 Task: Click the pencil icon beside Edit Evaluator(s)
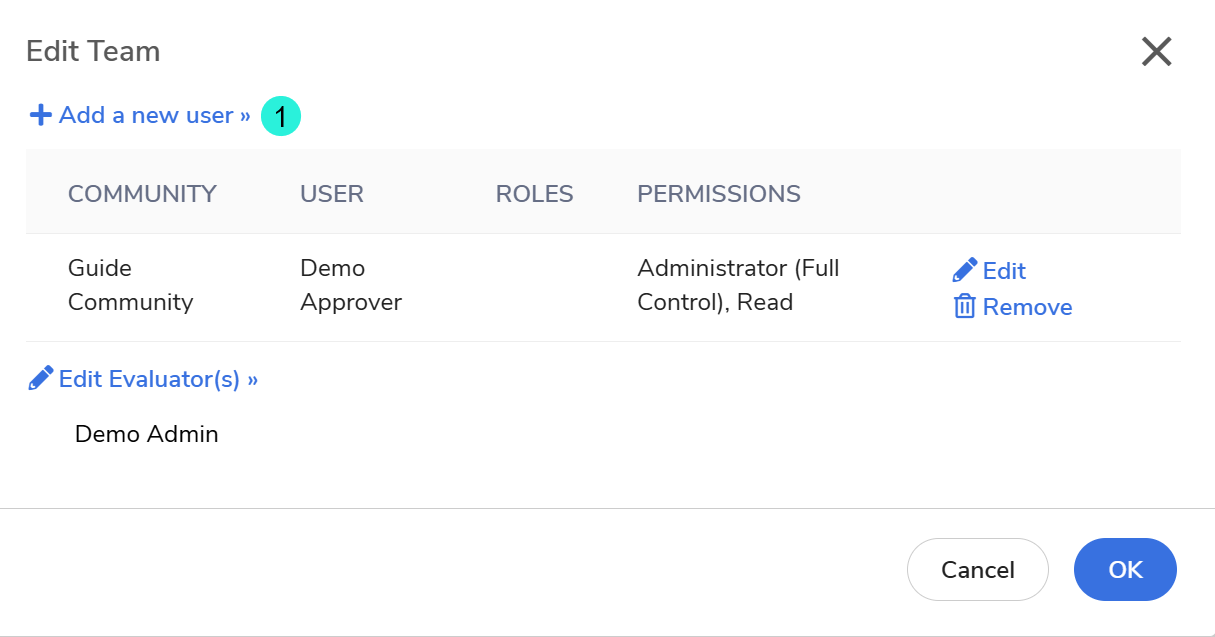pos(40,378)
